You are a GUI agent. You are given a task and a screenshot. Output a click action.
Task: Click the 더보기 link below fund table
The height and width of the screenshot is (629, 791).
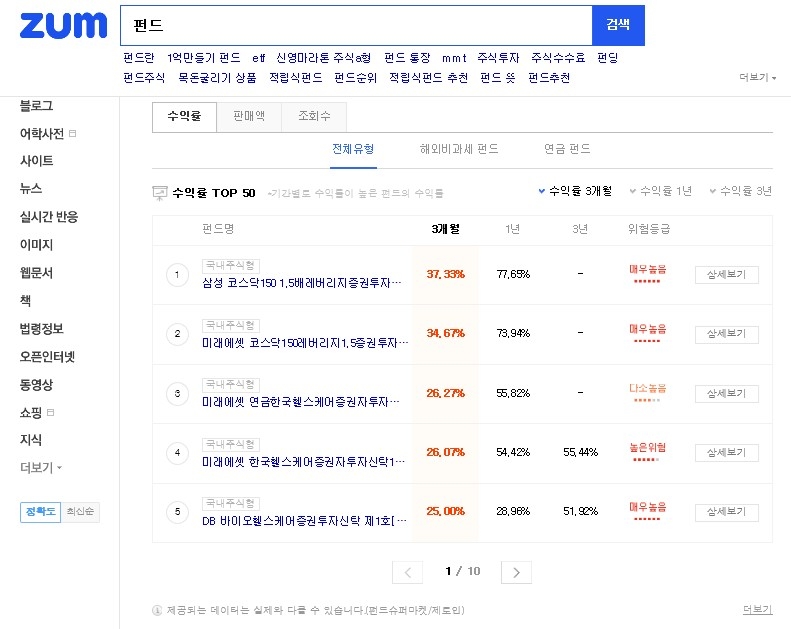click(757, 610)
